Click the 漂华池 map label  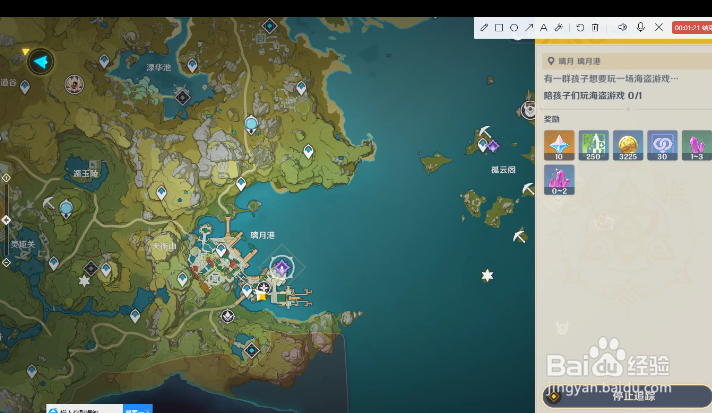coord(158,67)
